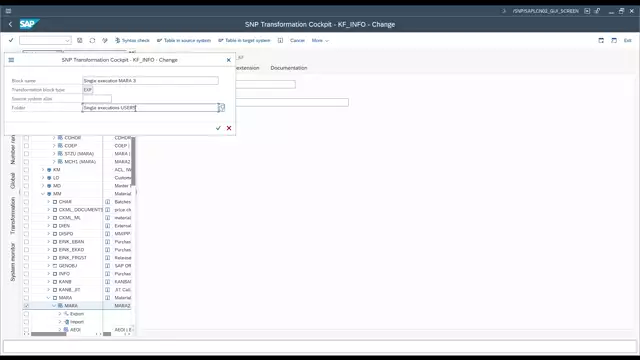
Task: Click the title bar icon next to /SNP/SAPLCN02_GUI_SCREEN
Action: (x=587, y=11)
